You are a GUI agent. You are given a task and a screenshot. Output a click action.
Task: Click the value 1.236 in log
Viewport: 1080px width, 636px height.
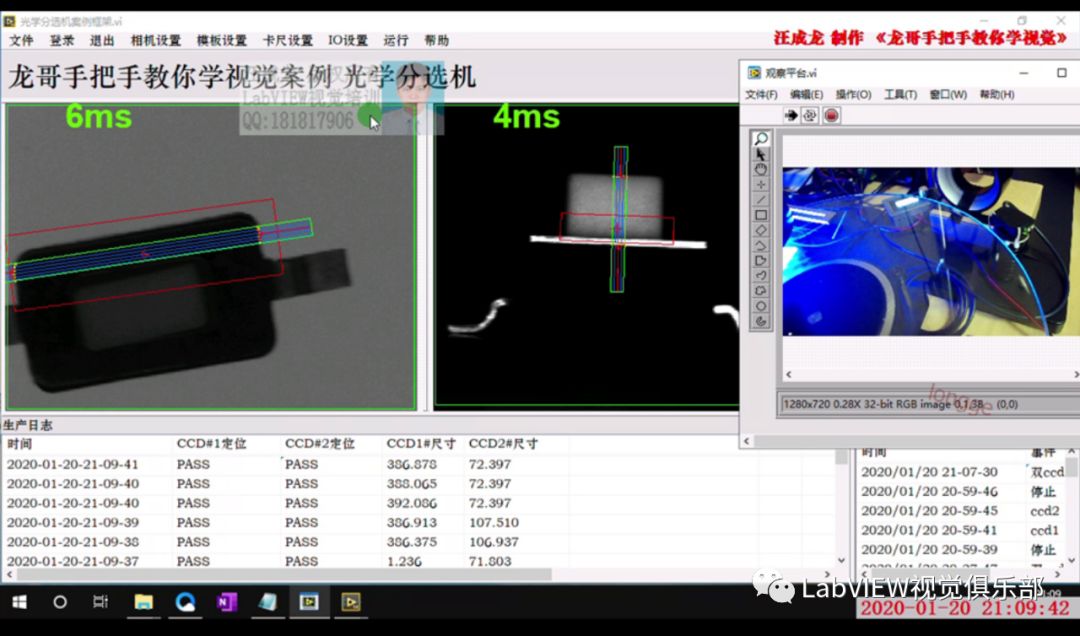404,561
